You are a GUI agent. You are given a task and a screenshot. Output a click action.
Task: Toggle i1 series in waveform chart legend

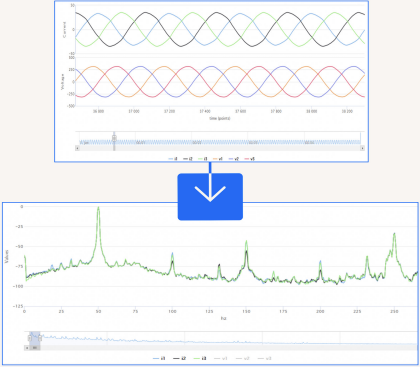click(173, 159)
